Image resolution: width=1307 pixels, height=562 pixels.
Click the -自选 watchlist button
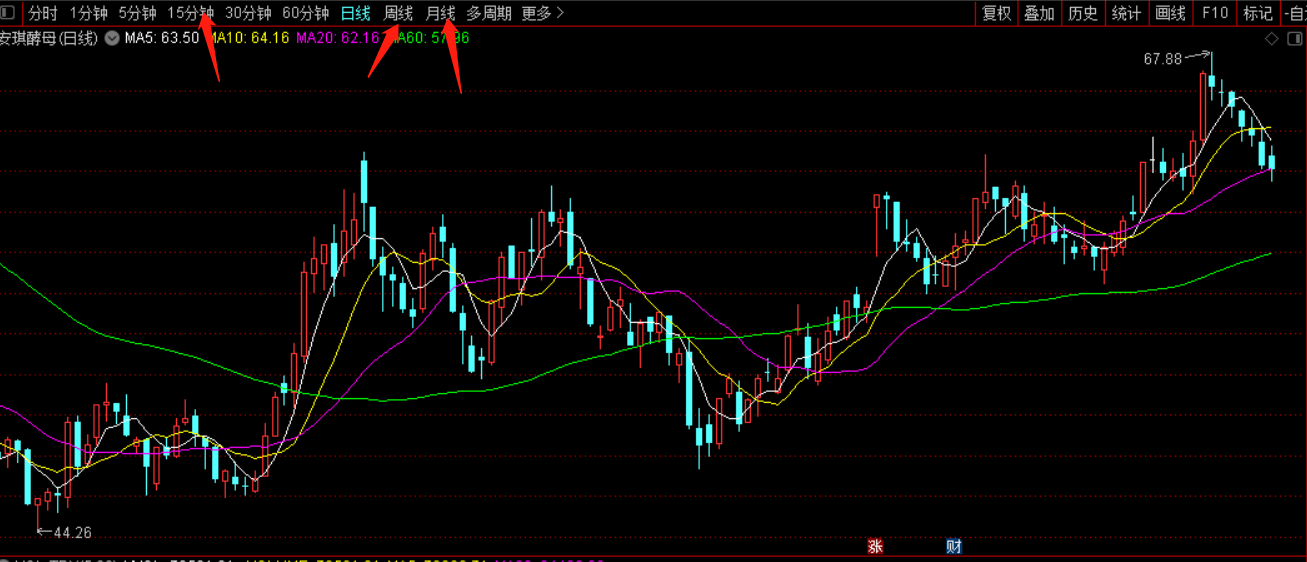[1294, 13]
